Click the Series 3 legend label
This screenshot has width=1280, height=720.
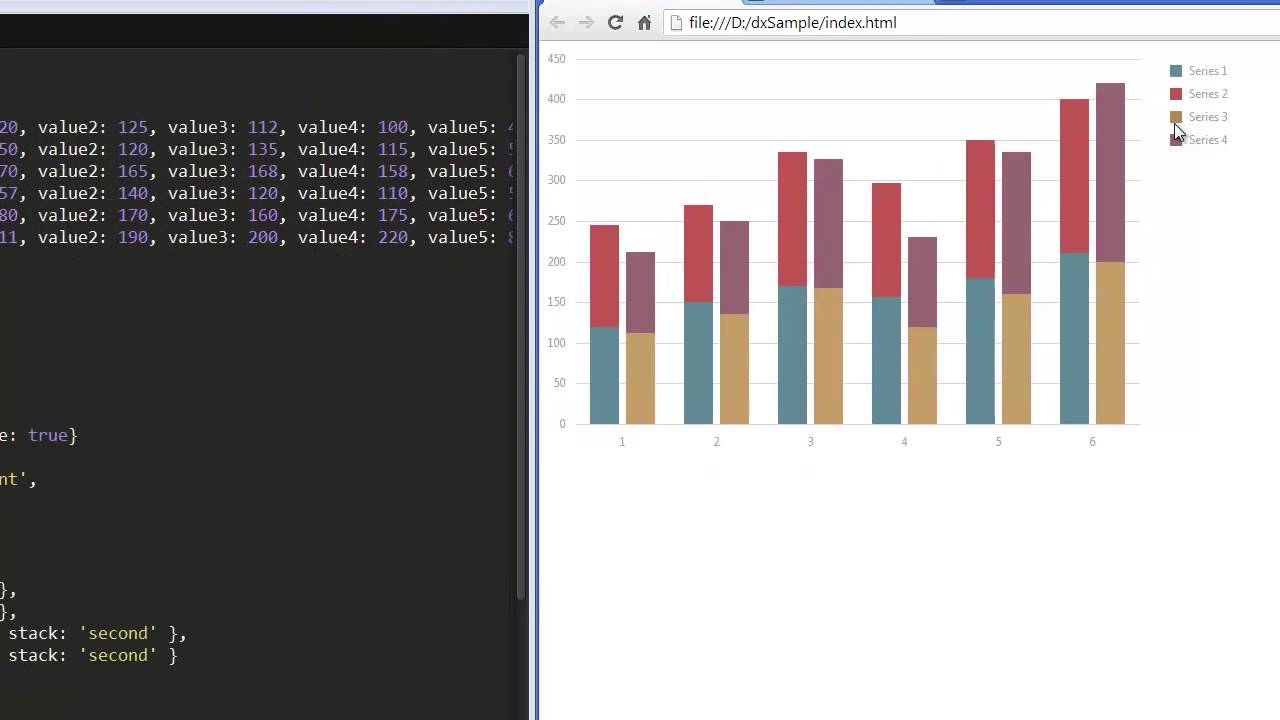(1208, 117)
